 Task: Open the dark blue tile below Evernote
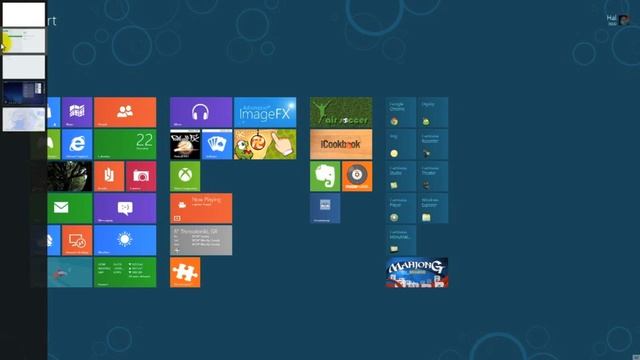(325, 208)
